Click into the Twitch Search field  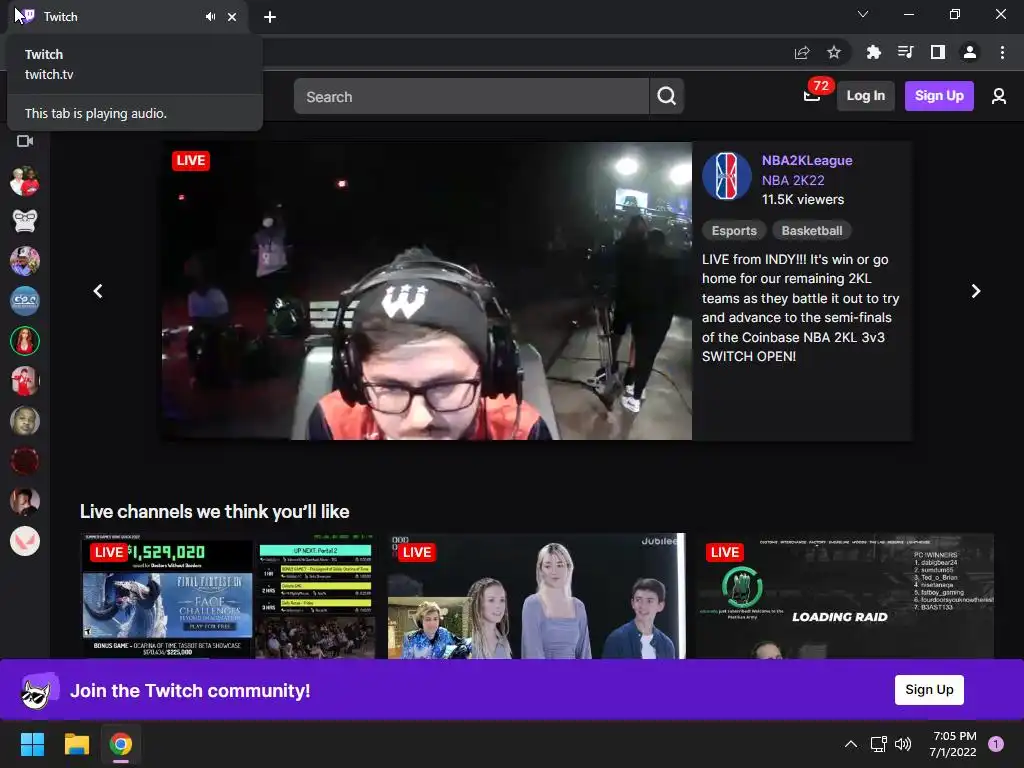click(471, 97)
